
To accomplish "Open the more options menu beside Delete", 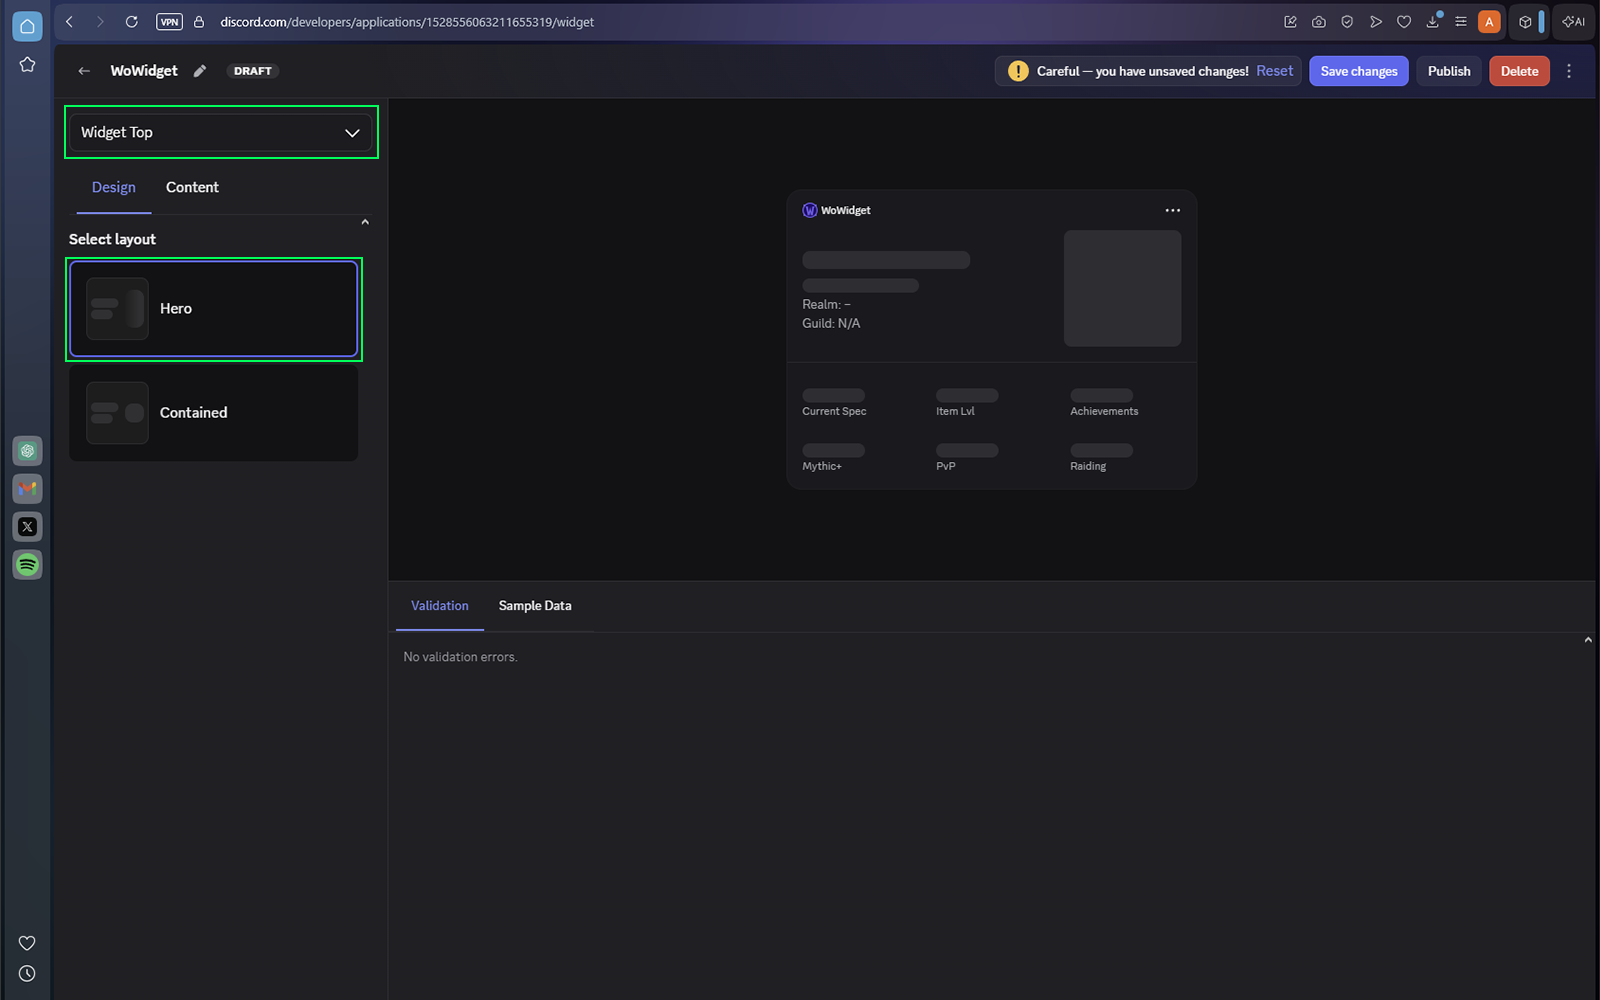I will (x=1569, y=71).
